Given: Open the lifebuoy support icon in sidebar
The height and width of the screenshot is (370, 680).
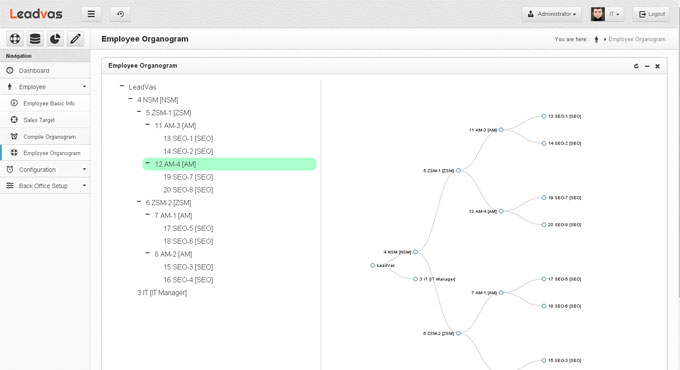Looking at the screenshot, I should click(15, 39).
